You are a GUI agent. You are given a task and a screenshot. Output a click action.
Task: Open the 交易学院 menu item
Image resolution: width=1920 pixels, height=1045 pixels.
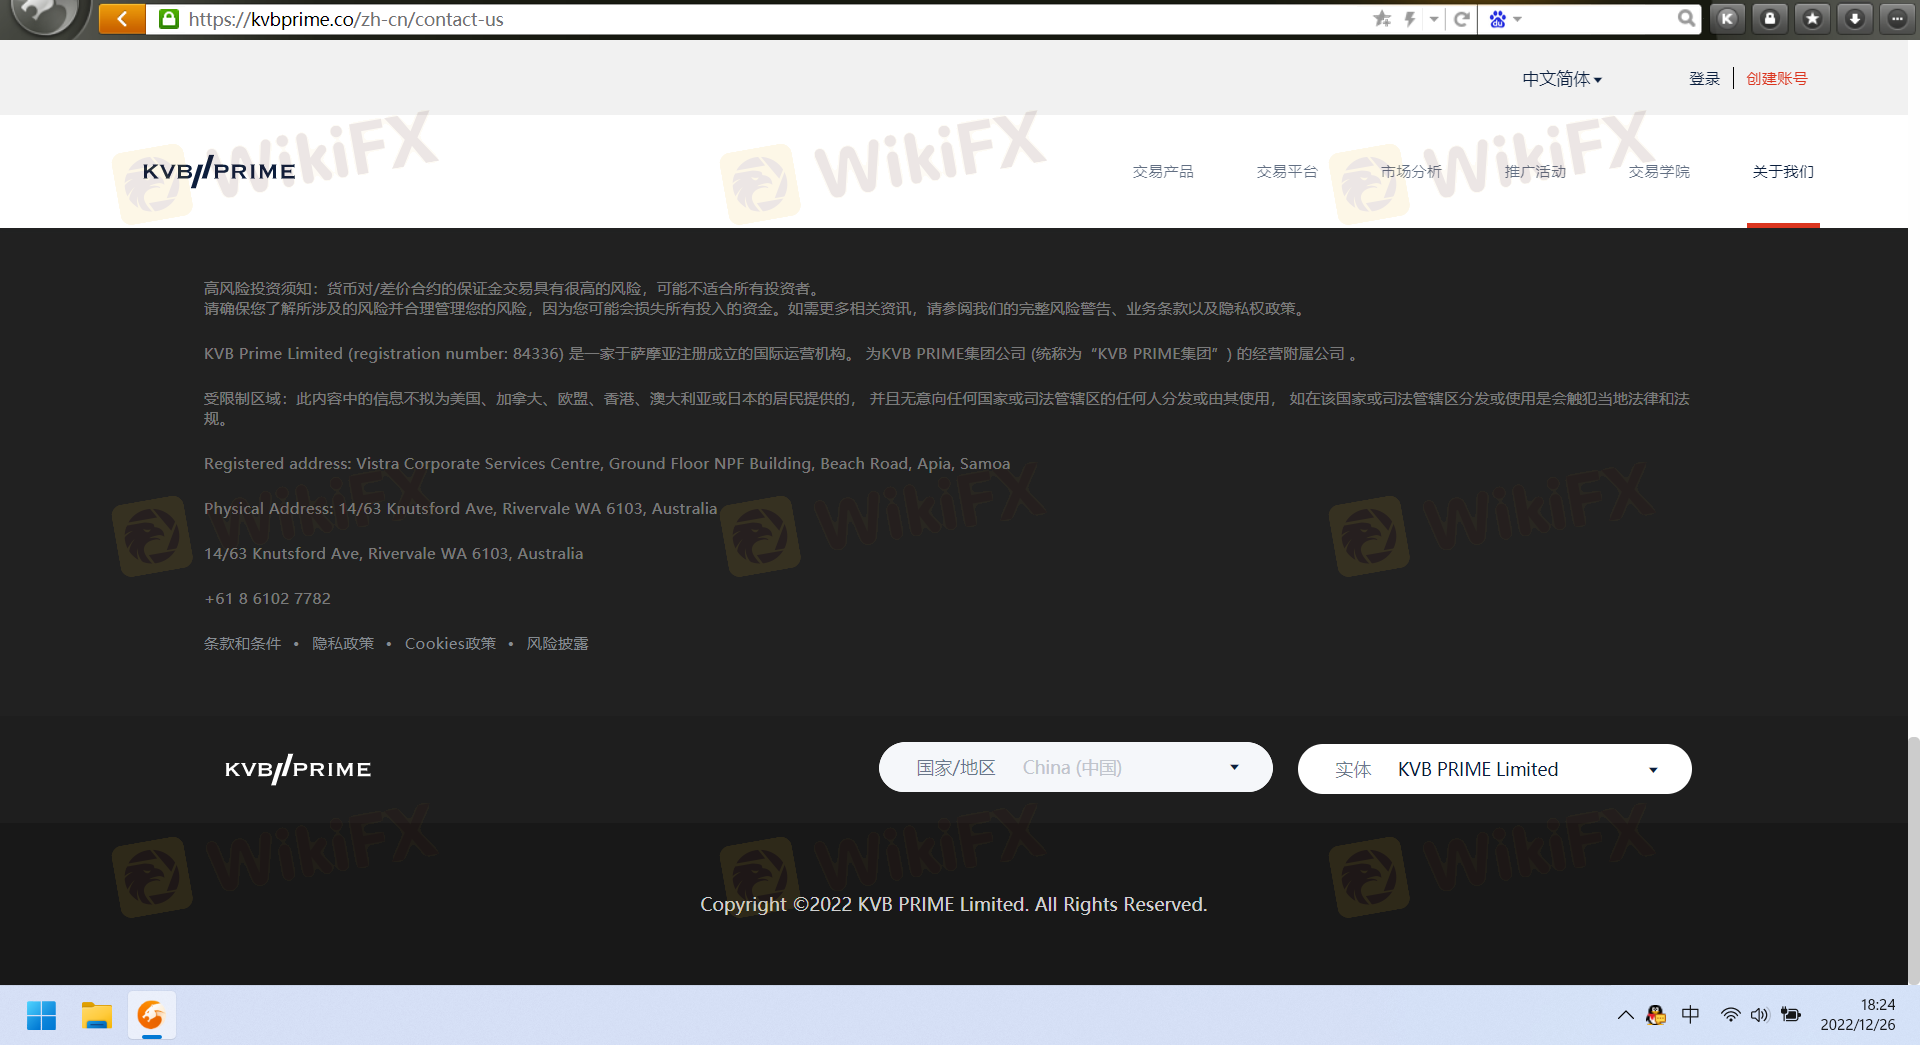[x=1658, y=172]
